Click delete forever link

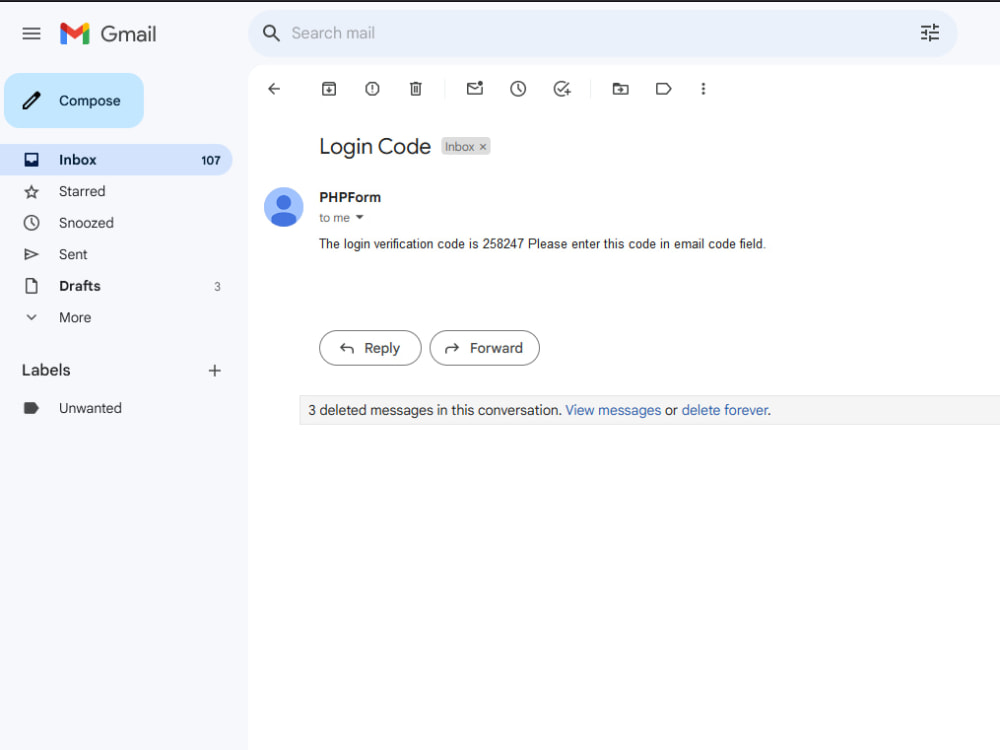724,410
